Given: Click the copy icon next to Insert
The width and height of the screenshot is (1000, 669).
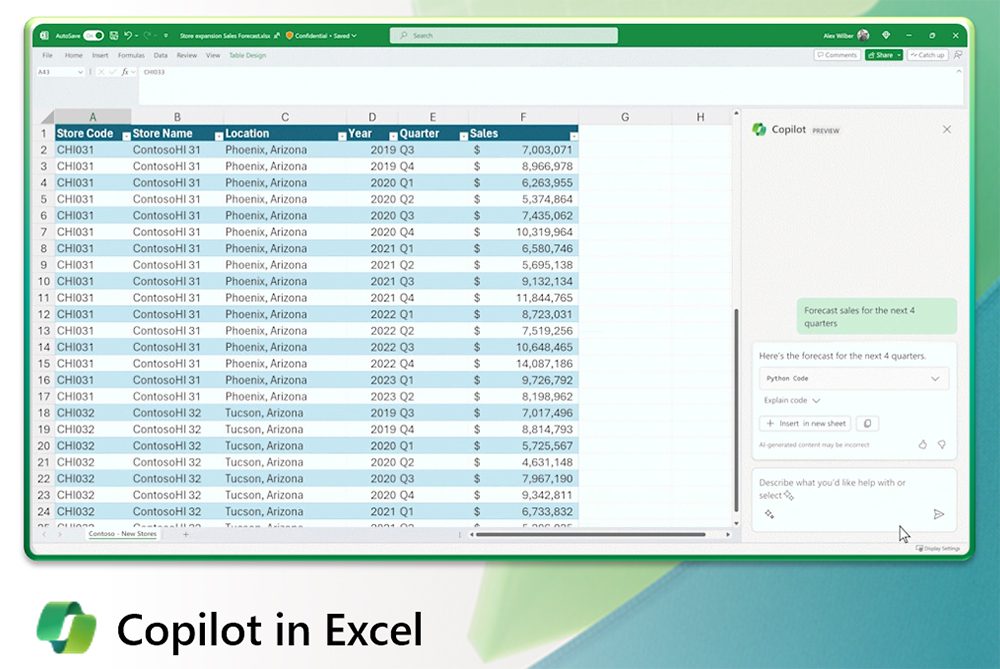Looking at the screenshot, I should (x=867, y=423).
